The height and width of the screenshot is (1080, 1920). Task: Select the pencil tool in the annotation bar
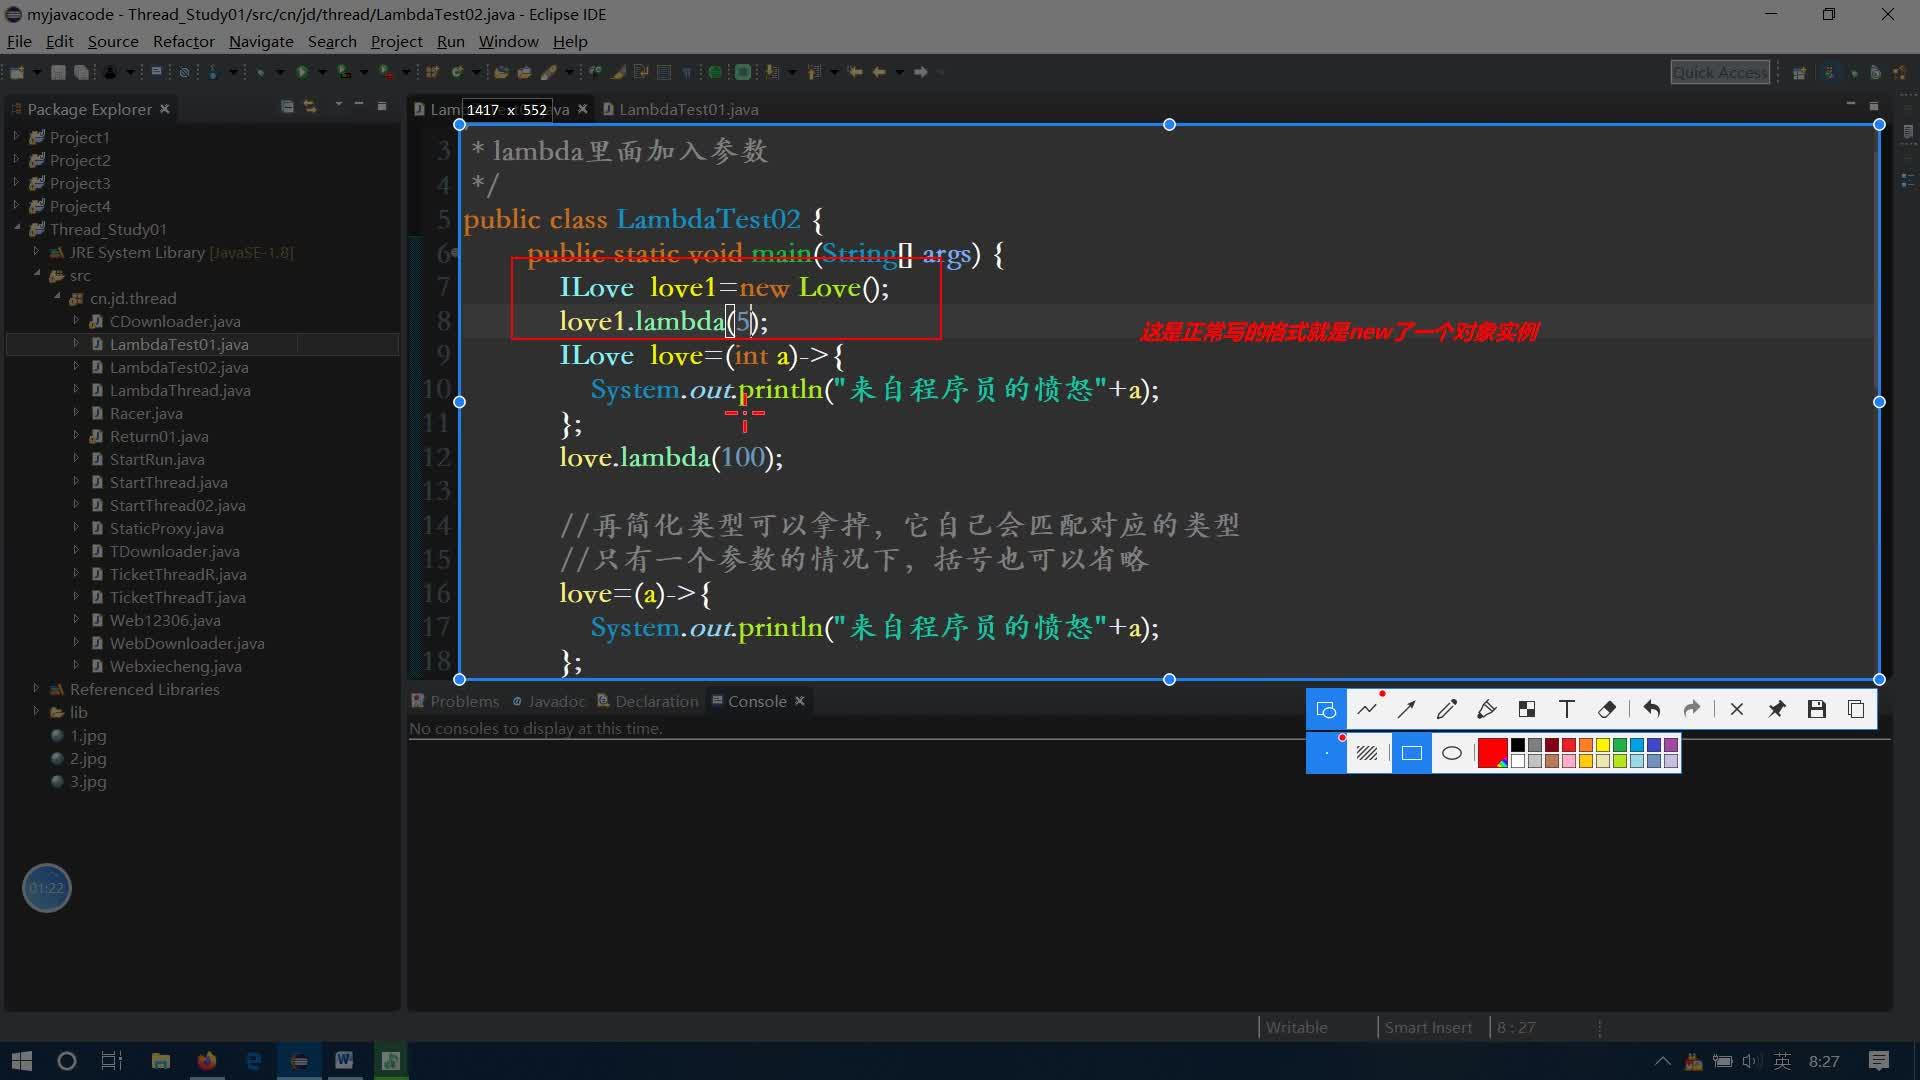pos(1446,710)
